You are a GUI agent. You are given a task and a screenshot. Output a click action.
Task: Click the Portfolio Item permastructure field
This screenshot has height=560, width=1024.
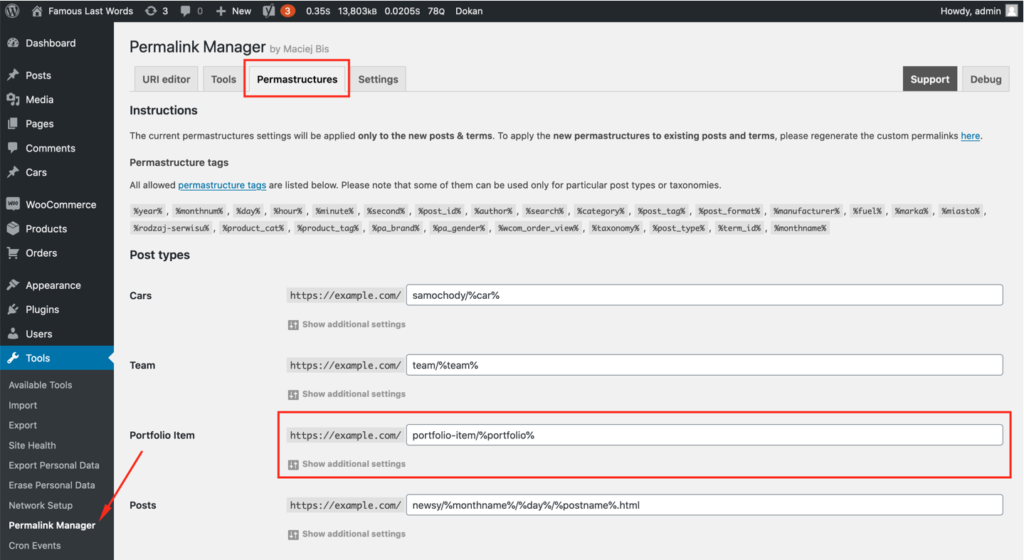tap(705, 435)
